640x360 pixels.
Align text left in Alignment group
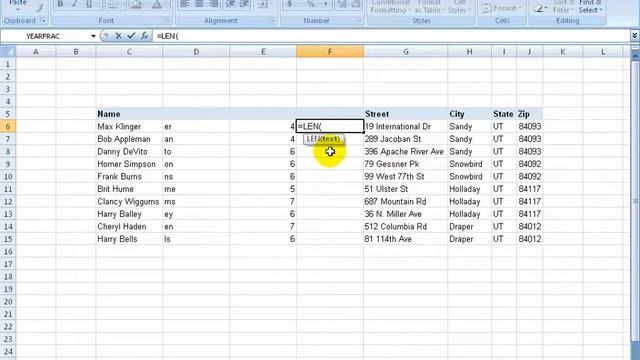(184, 4)
